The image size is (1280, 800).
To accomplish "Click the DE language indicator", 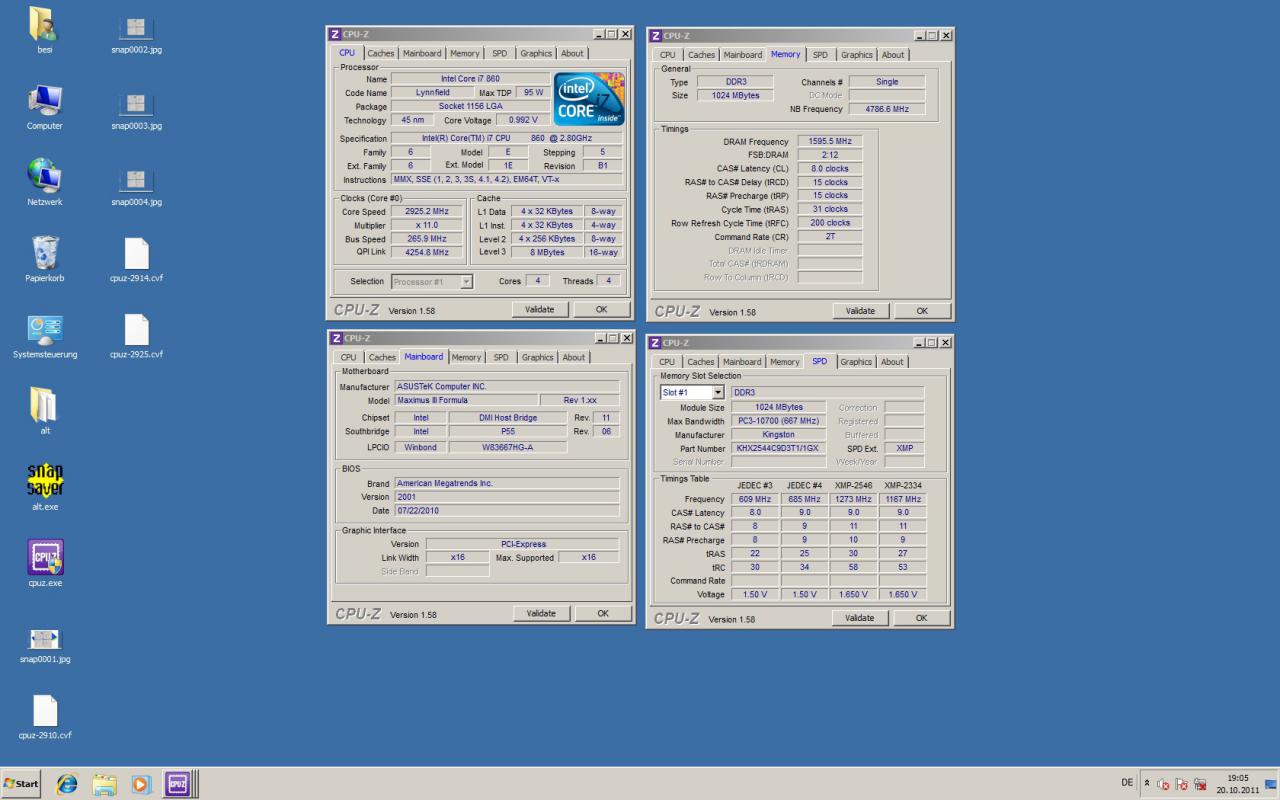I will (1127, 784).
